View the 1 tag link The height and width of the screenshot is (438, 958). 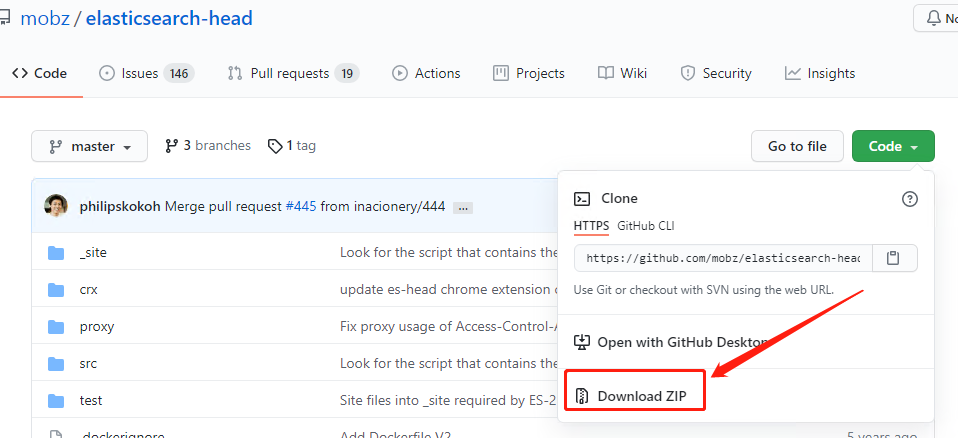click(x=292, y=146)
